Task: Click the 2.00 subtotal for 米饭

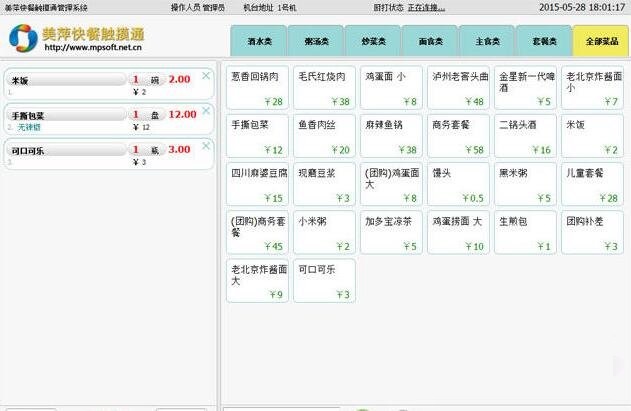Action: 179,79
